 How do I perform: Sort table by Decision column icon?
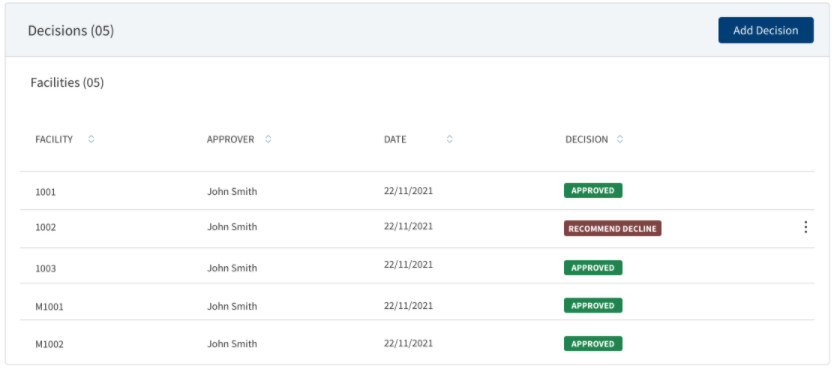point(620,139)
